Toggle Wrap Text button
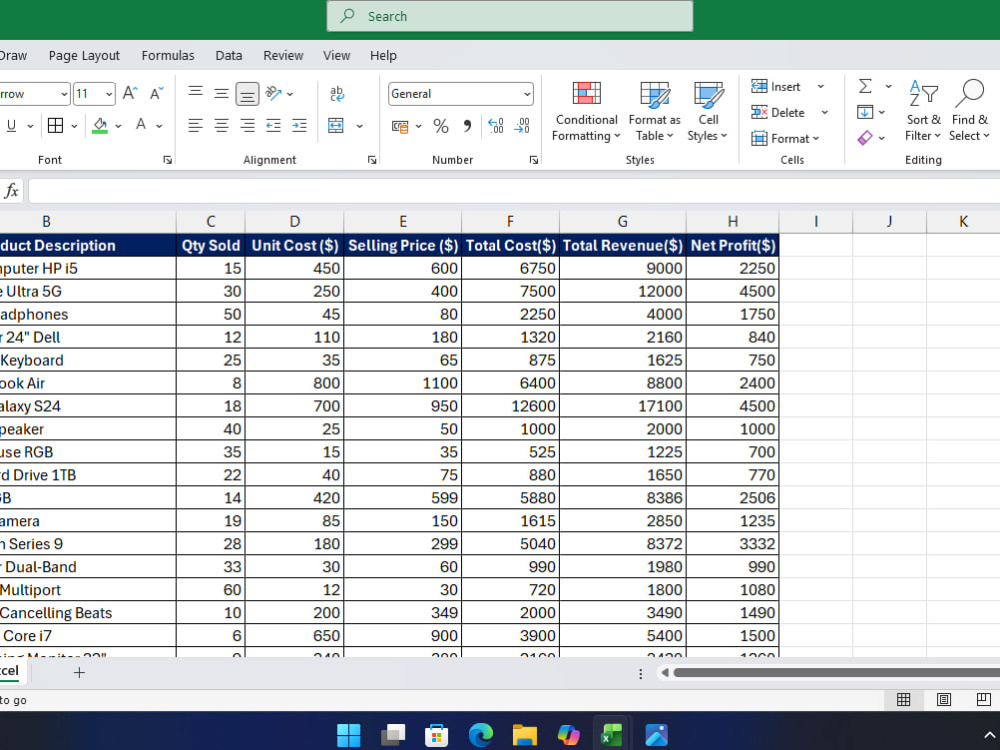The image size is (1000, 750). (337, 94)
